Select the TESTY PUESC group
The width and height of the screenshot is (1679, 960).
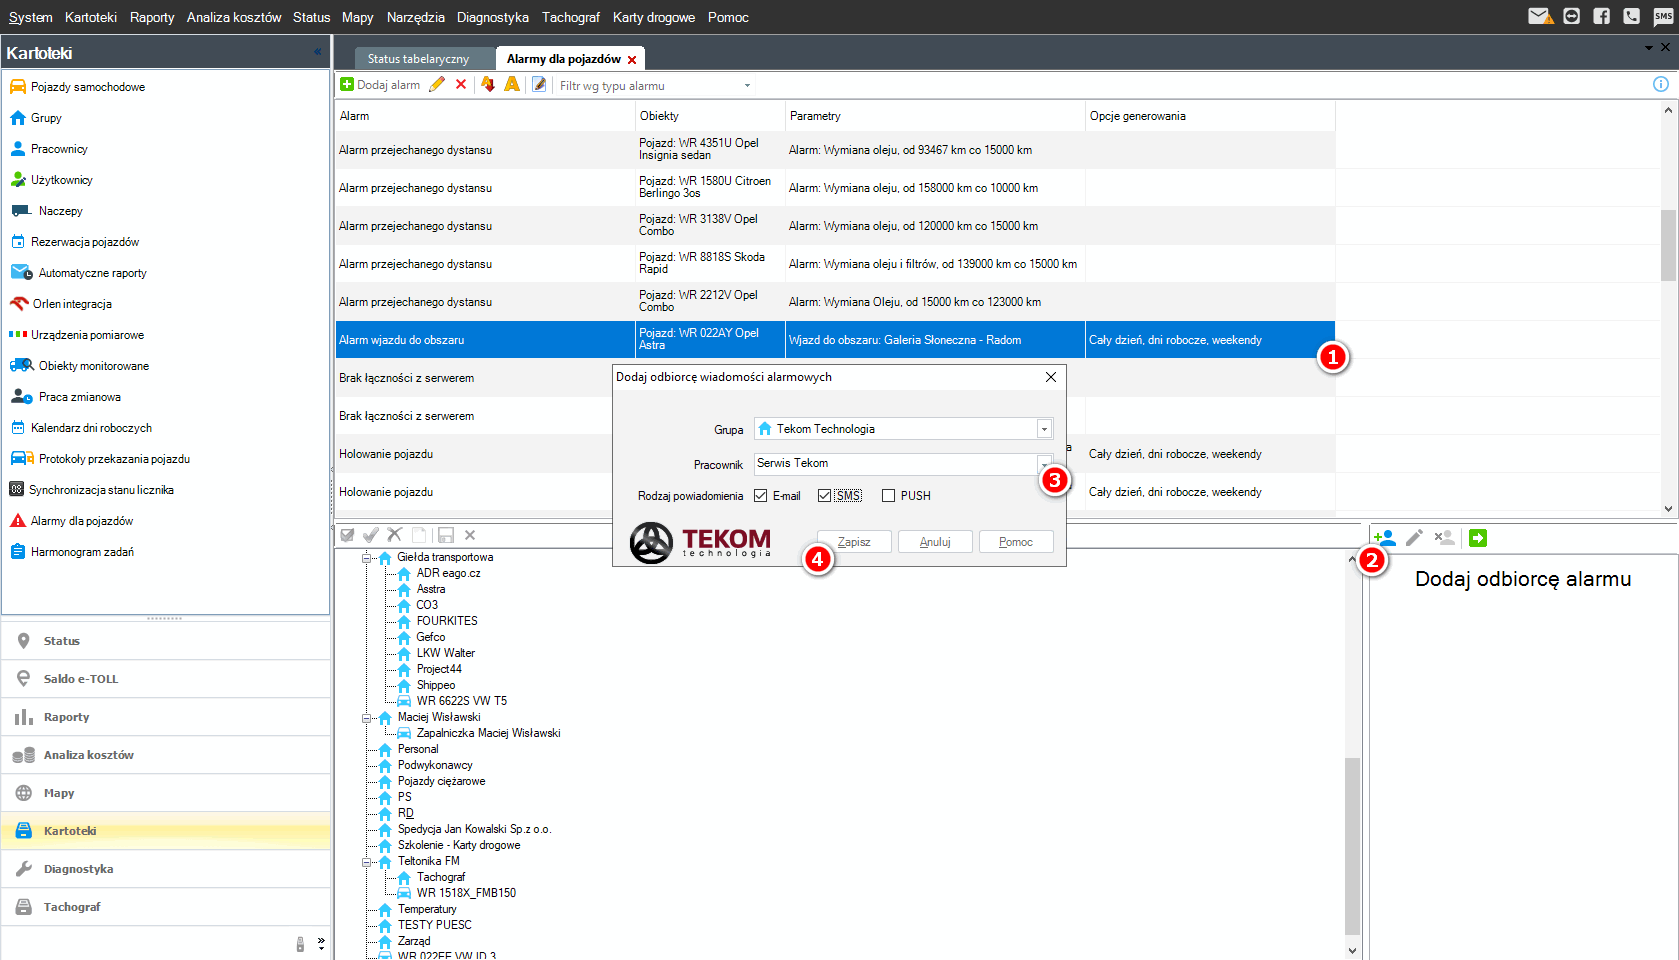point(434,925)
